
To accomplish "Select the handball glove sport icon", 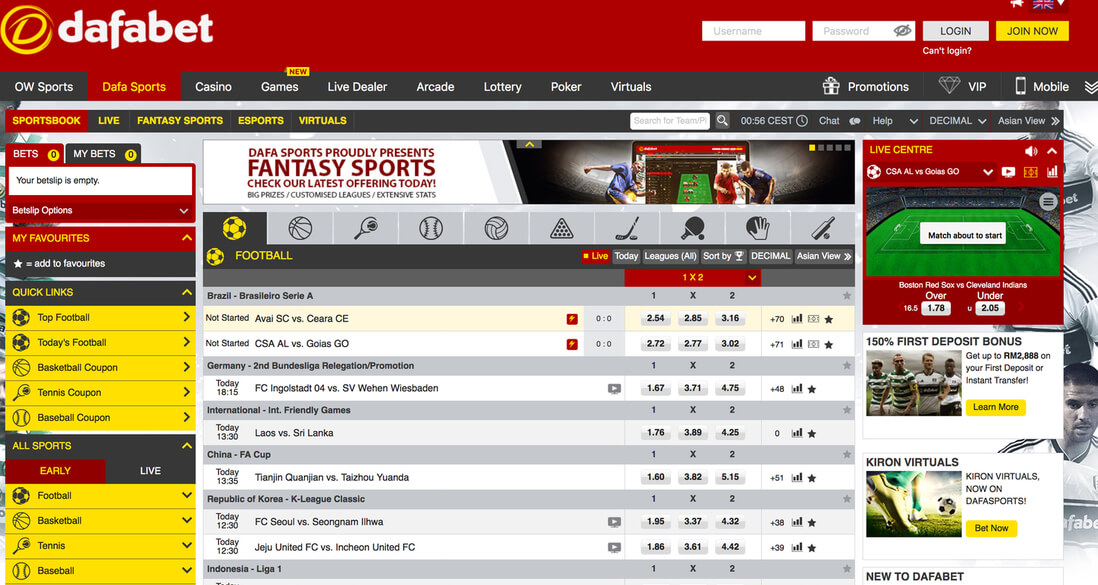I will pyautogui.click(x=758, y=228).
